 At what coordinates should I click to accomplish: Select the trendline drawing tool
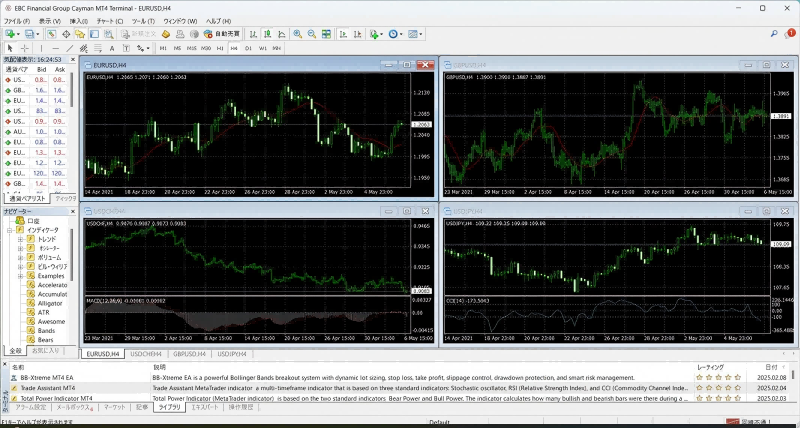tap(70, 48)
